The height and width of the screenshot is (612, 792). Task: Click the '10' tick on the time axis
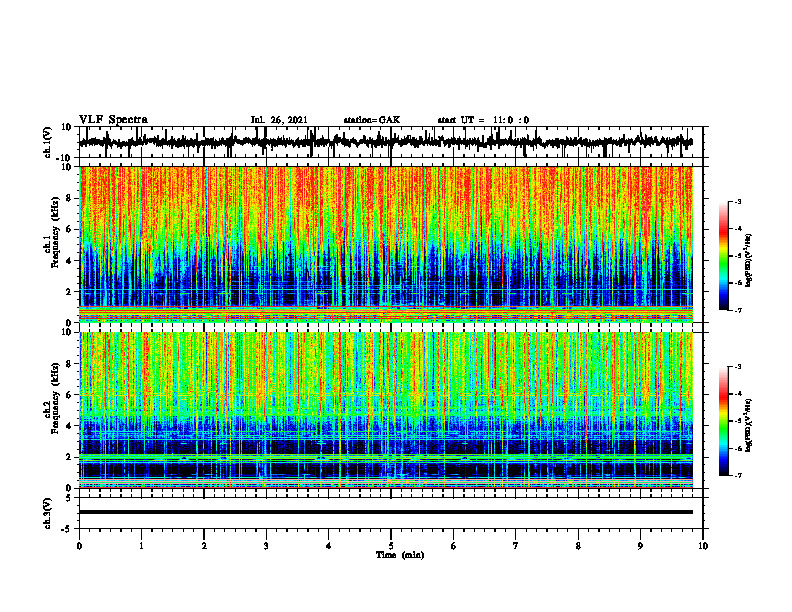point(703,546)
